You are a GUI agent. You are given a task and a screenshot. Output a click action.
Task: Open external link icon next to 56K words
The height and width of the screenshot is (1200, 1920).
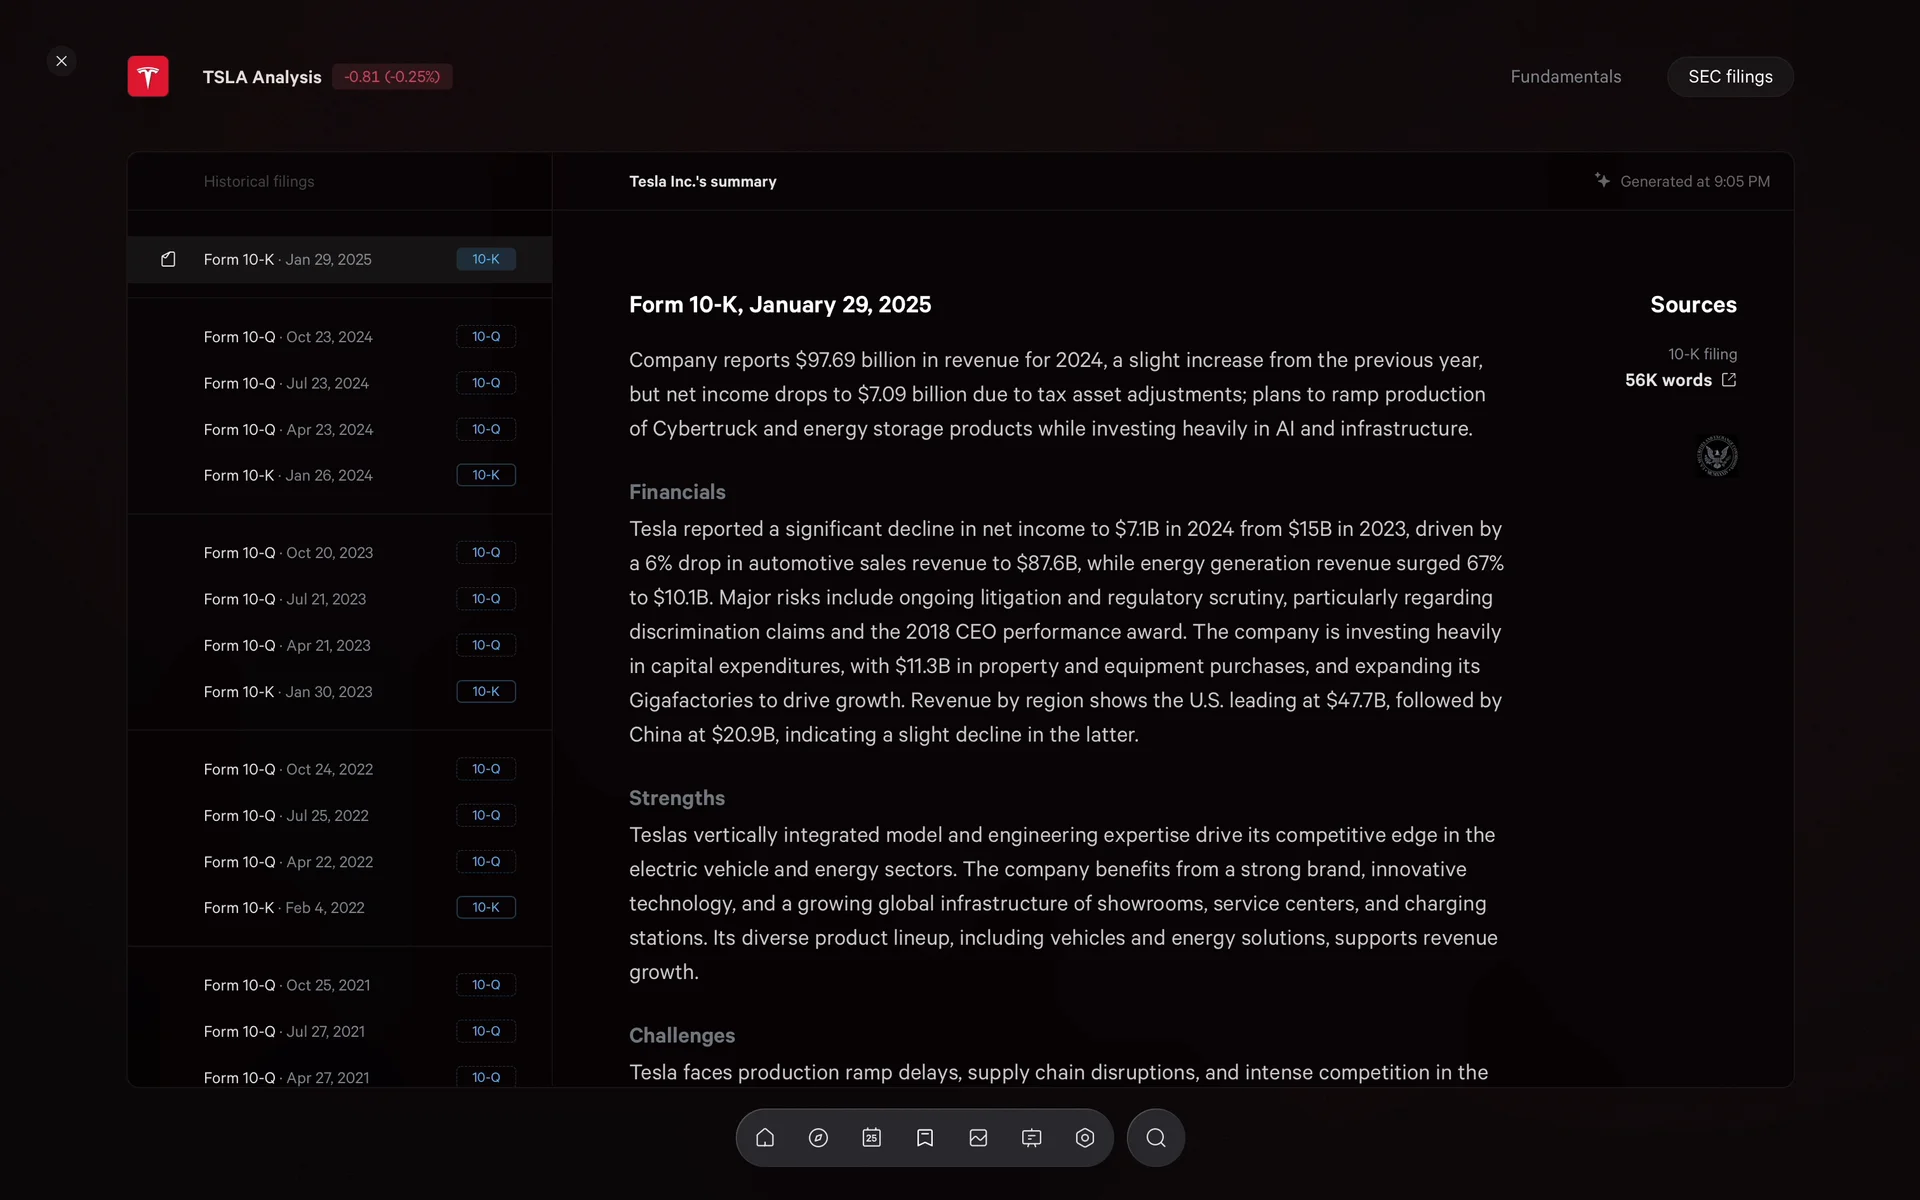point(1729,380)
